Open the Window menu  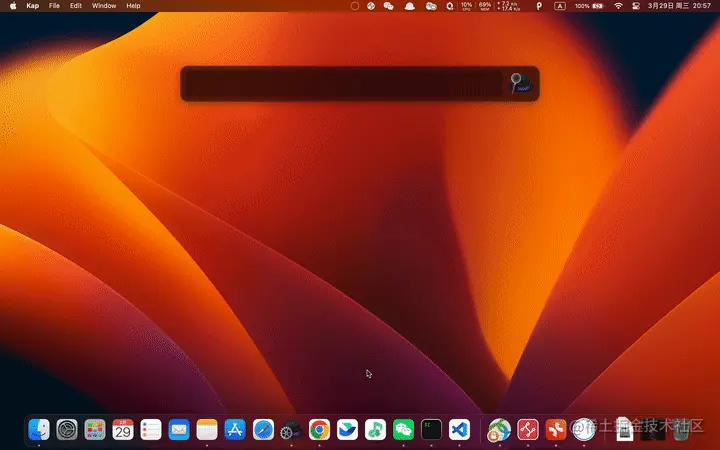(x=104, y=6)
